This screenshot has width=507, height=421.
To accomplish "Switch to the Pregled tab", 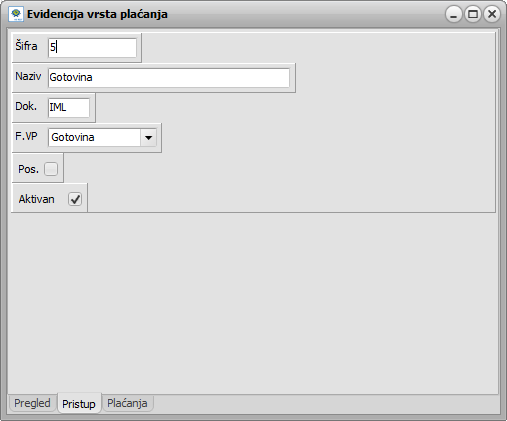I will pos(32,403).
